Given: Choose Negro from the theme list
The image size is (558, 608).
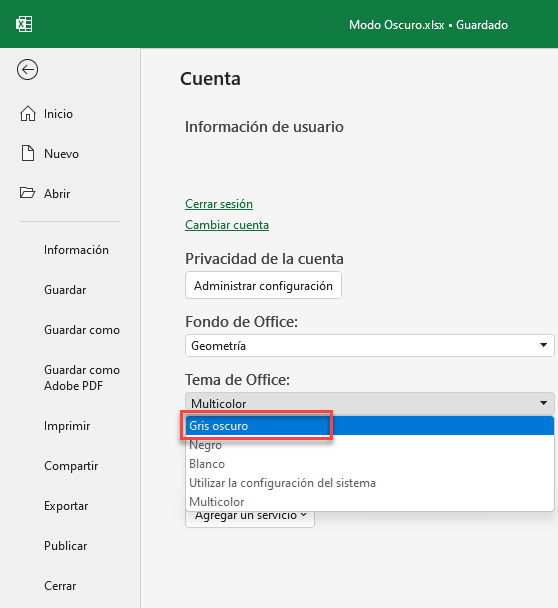Looking at the screenshot, I should pos(370,445).
